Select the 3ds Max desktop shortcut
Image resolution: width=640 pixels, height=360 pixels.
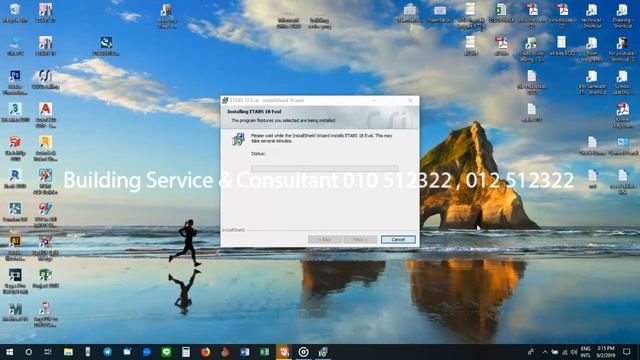15,112
